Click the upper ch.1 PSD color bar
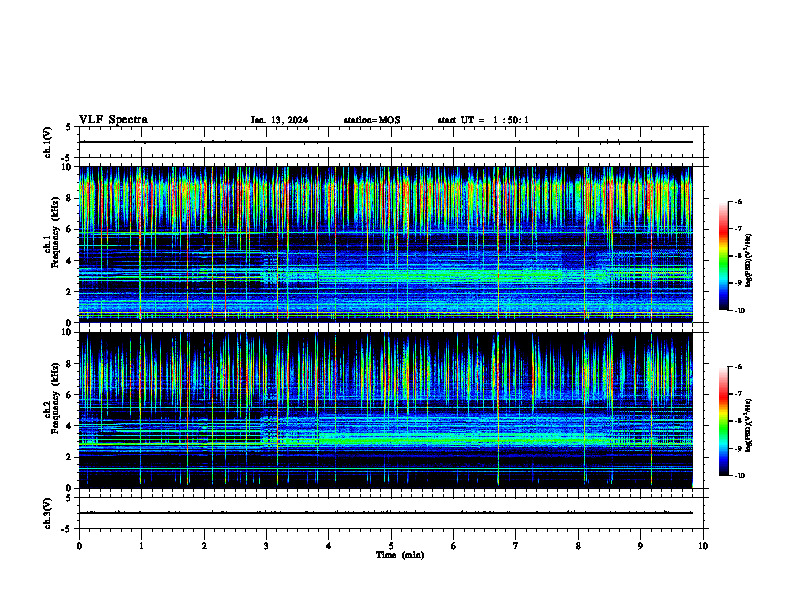 724,256
